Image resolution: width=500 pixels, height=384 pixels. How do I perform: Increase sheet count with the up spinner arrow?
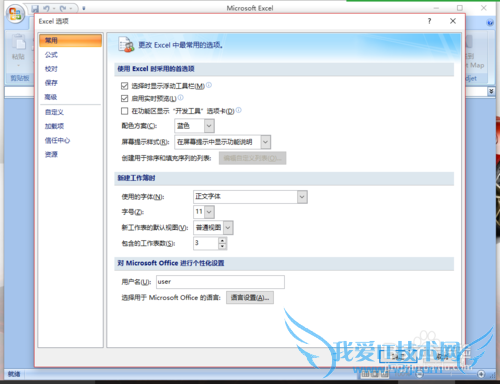pyautogui.click(x=222, y=240)
